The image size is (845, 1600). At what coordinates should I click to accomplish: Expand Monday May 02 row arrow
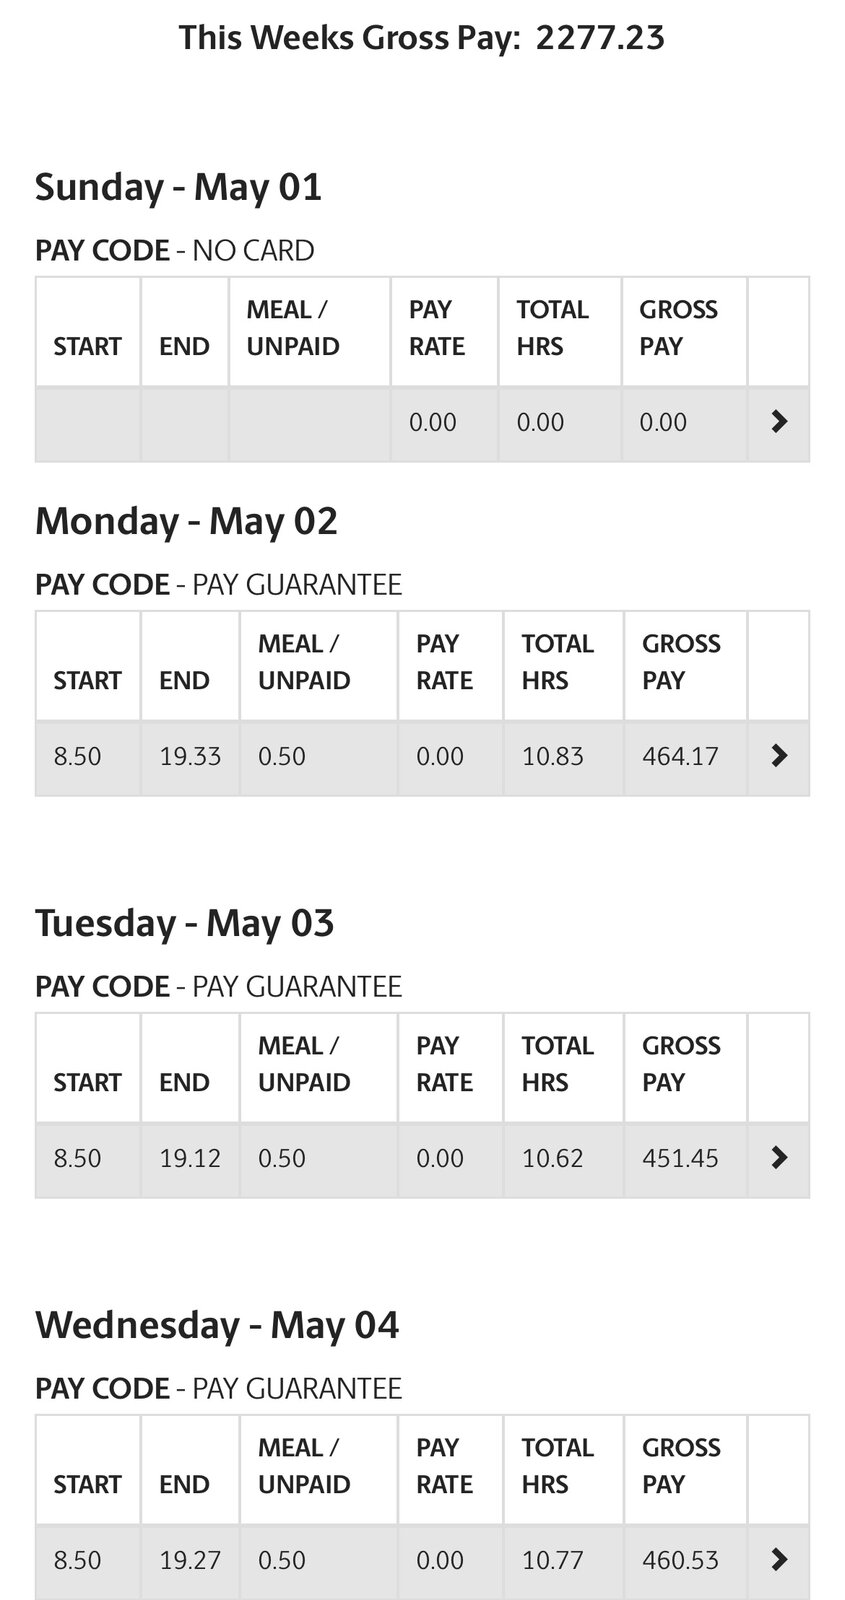(x=780, y=756)
